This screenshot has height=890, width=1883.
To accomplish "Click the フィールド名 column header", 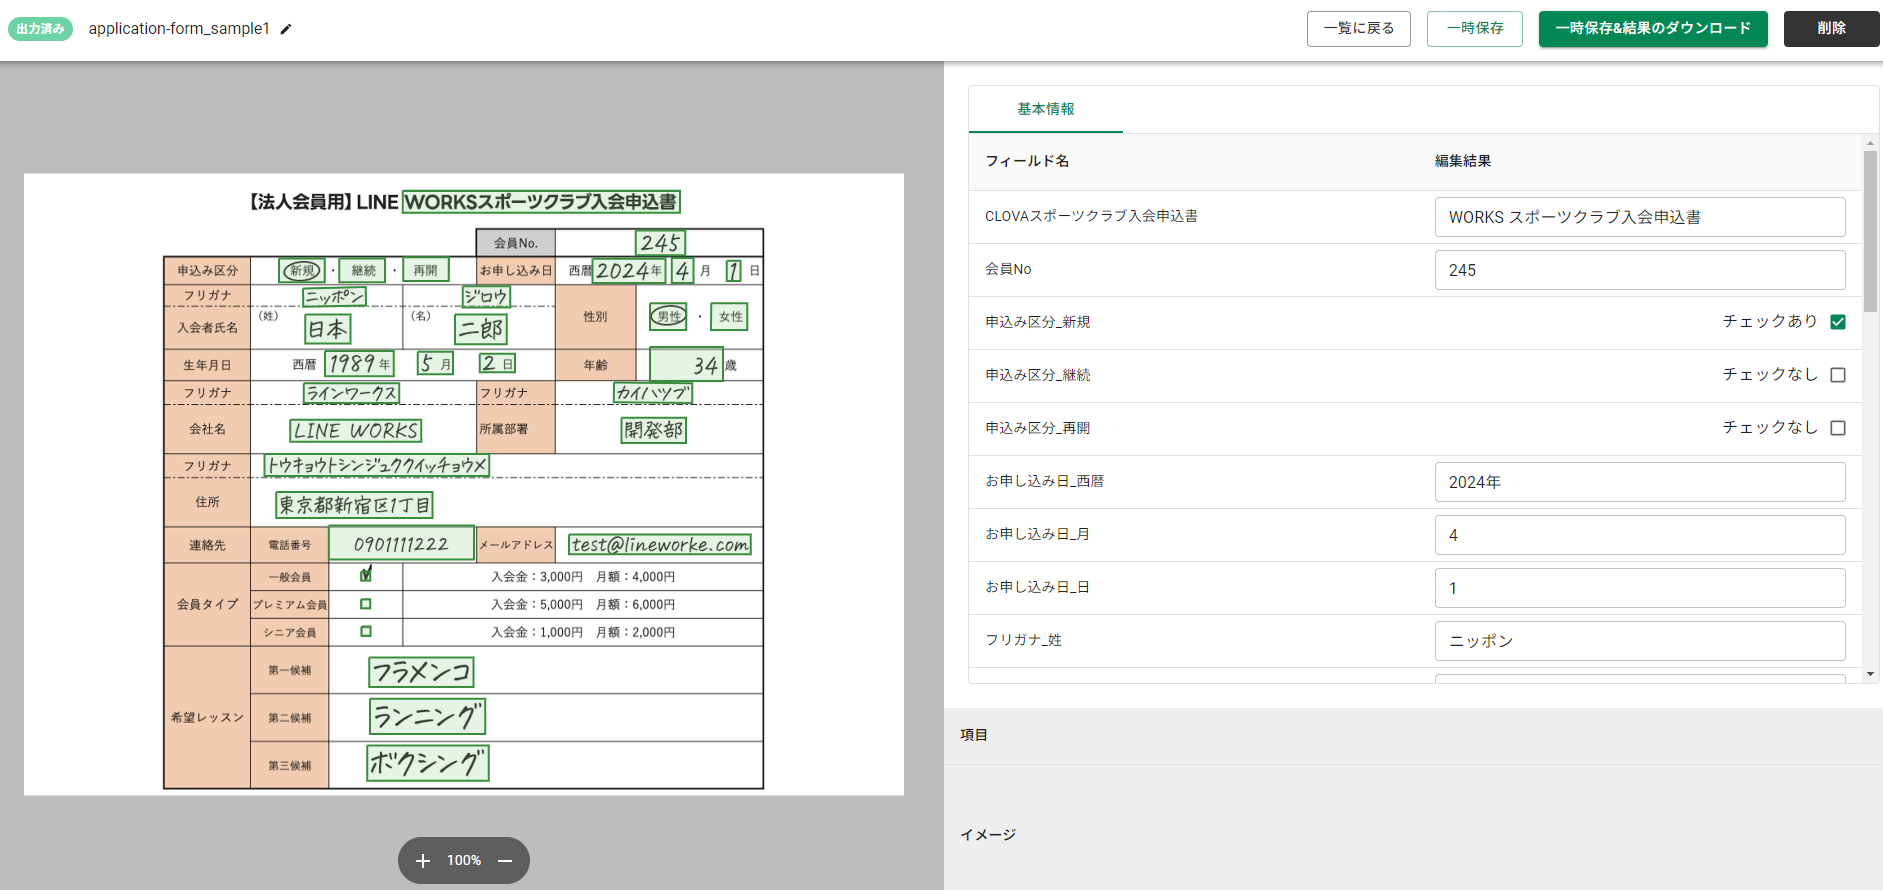I will click(1027, 161).
